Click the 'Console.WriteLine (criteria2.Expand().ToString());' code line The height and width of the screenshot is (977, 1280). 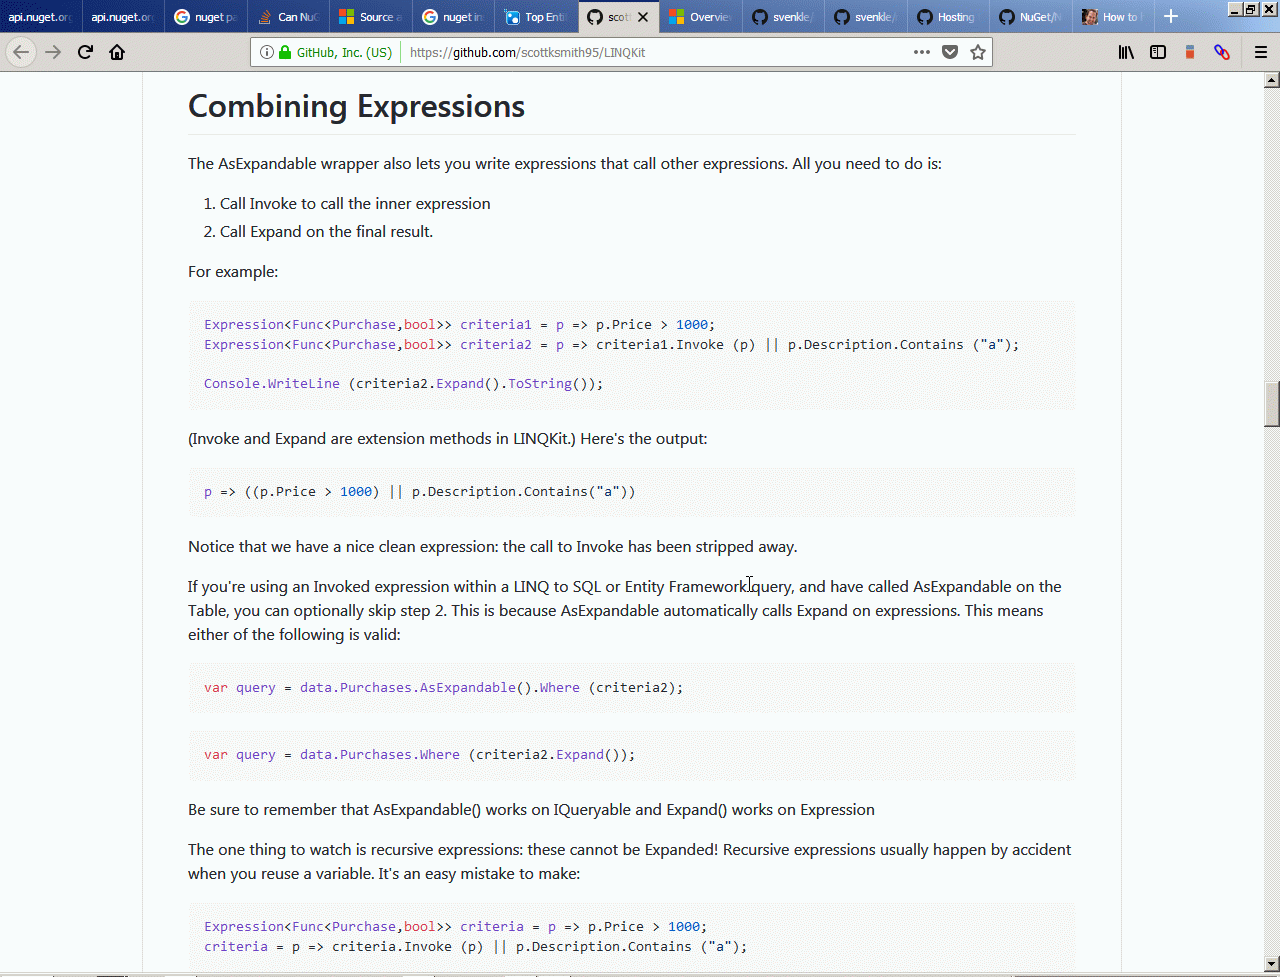[x=404, y=383]
